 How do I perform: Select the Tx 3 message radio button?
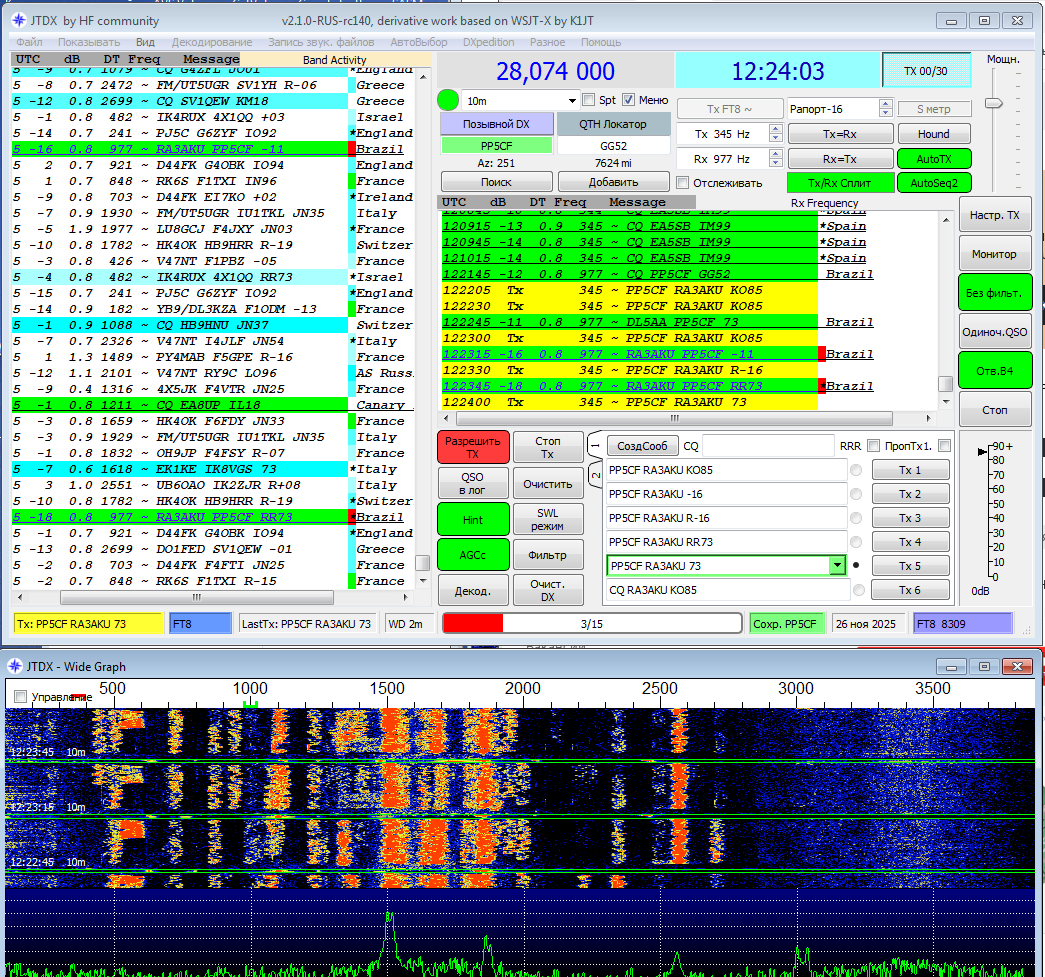[856, 519]
